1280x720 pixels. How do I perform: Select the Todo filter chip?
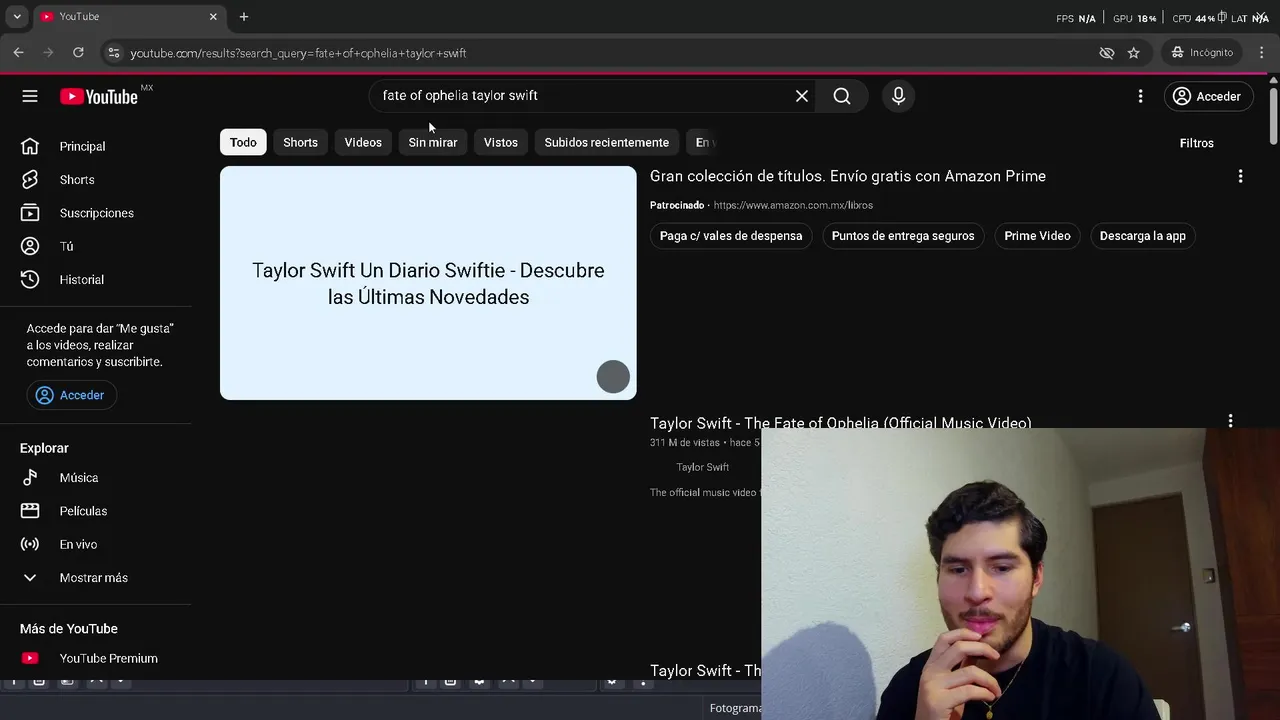point(243,142)
